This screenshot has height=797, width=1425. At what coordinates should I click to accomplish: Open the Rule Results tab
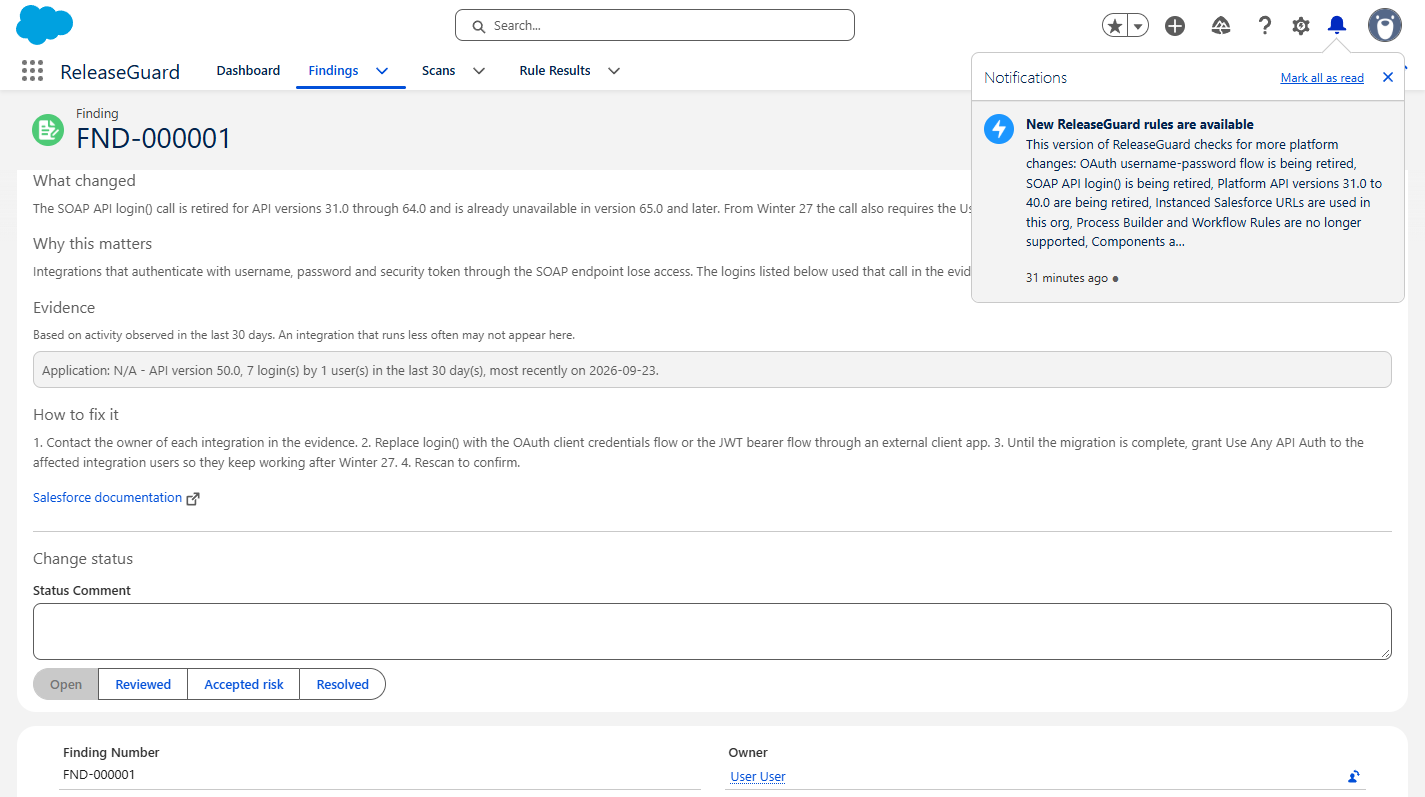[555, 71]
